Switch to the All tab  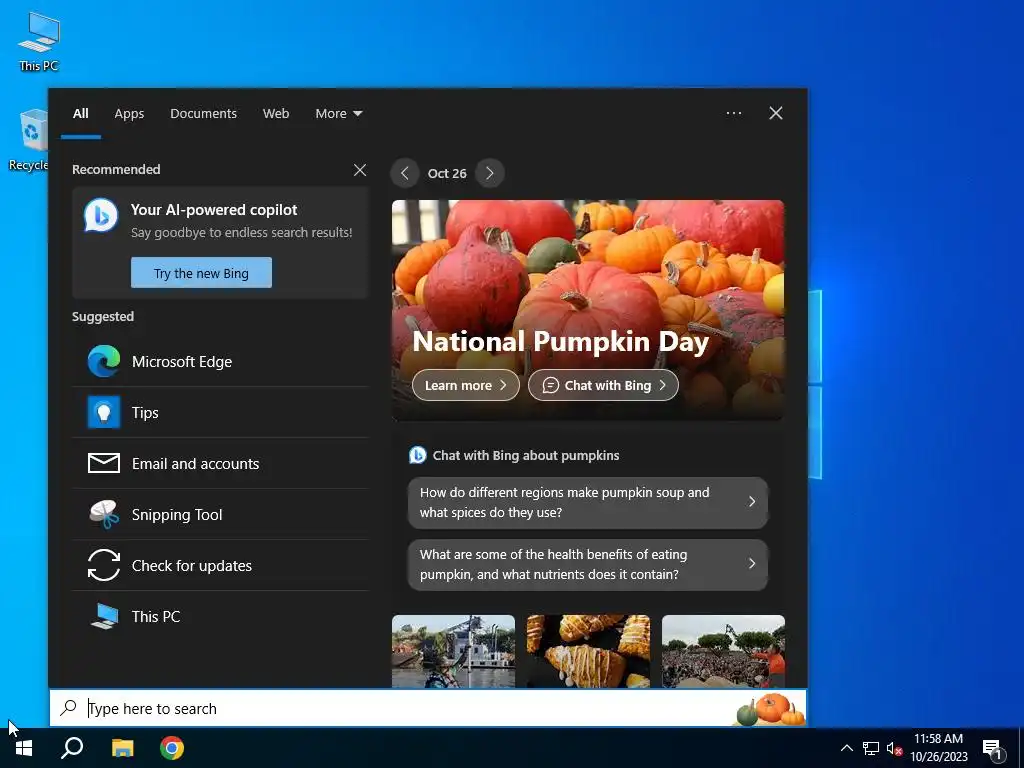[x=81, y=114]
